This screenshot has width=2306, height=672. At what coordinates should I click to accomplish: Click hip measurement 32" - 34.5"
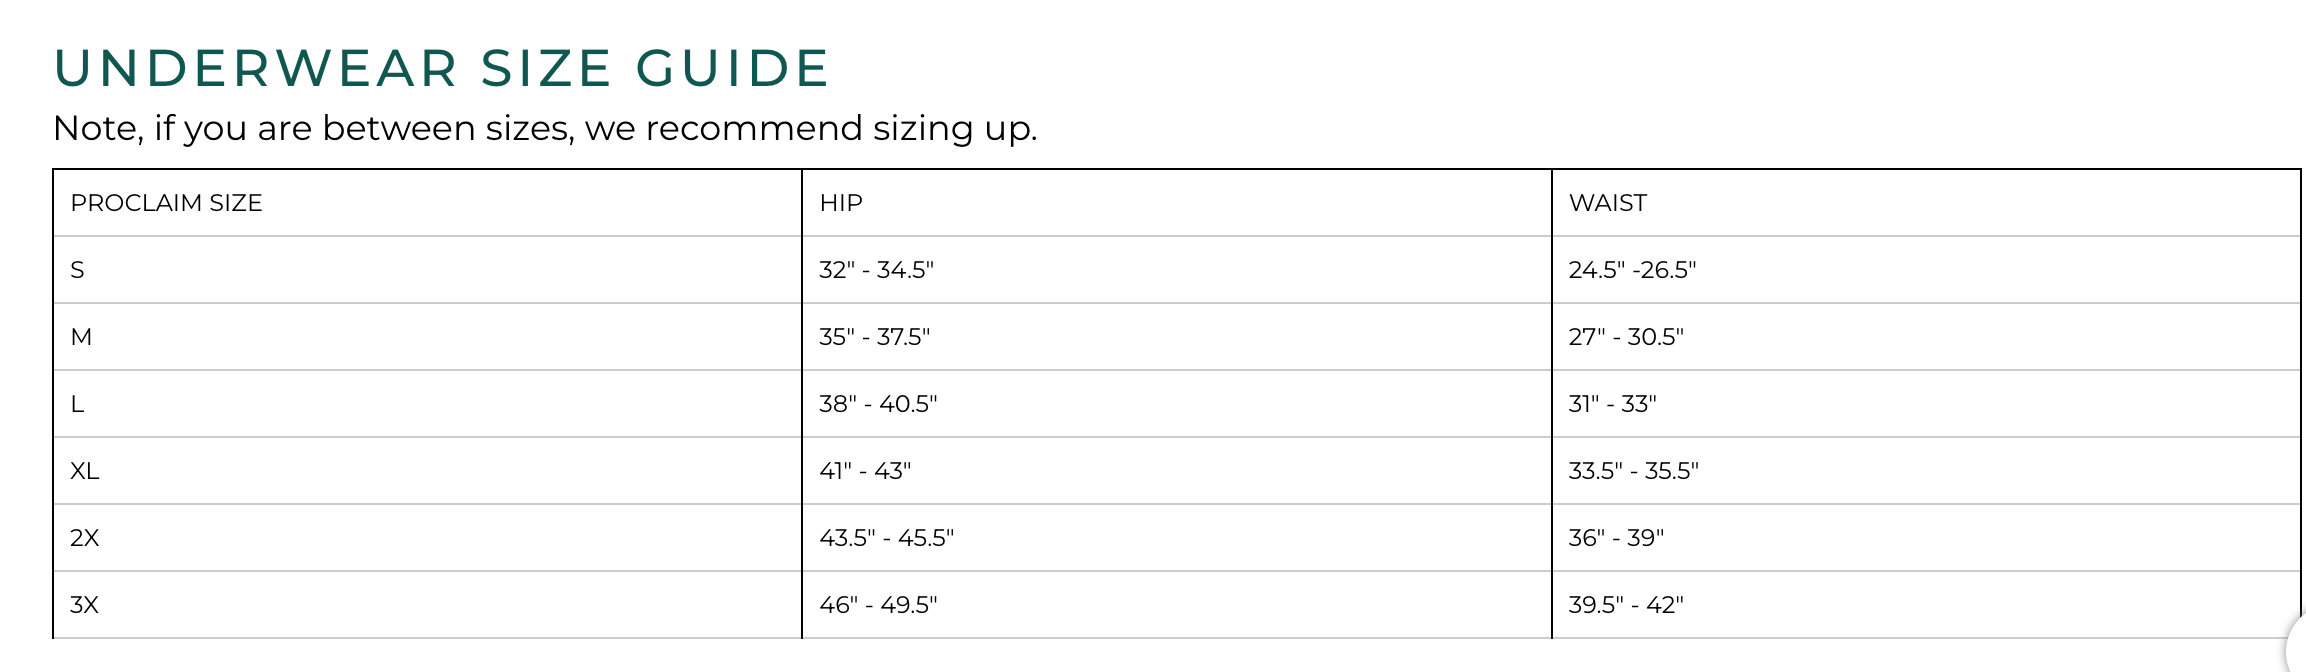(x=876, y=270)
